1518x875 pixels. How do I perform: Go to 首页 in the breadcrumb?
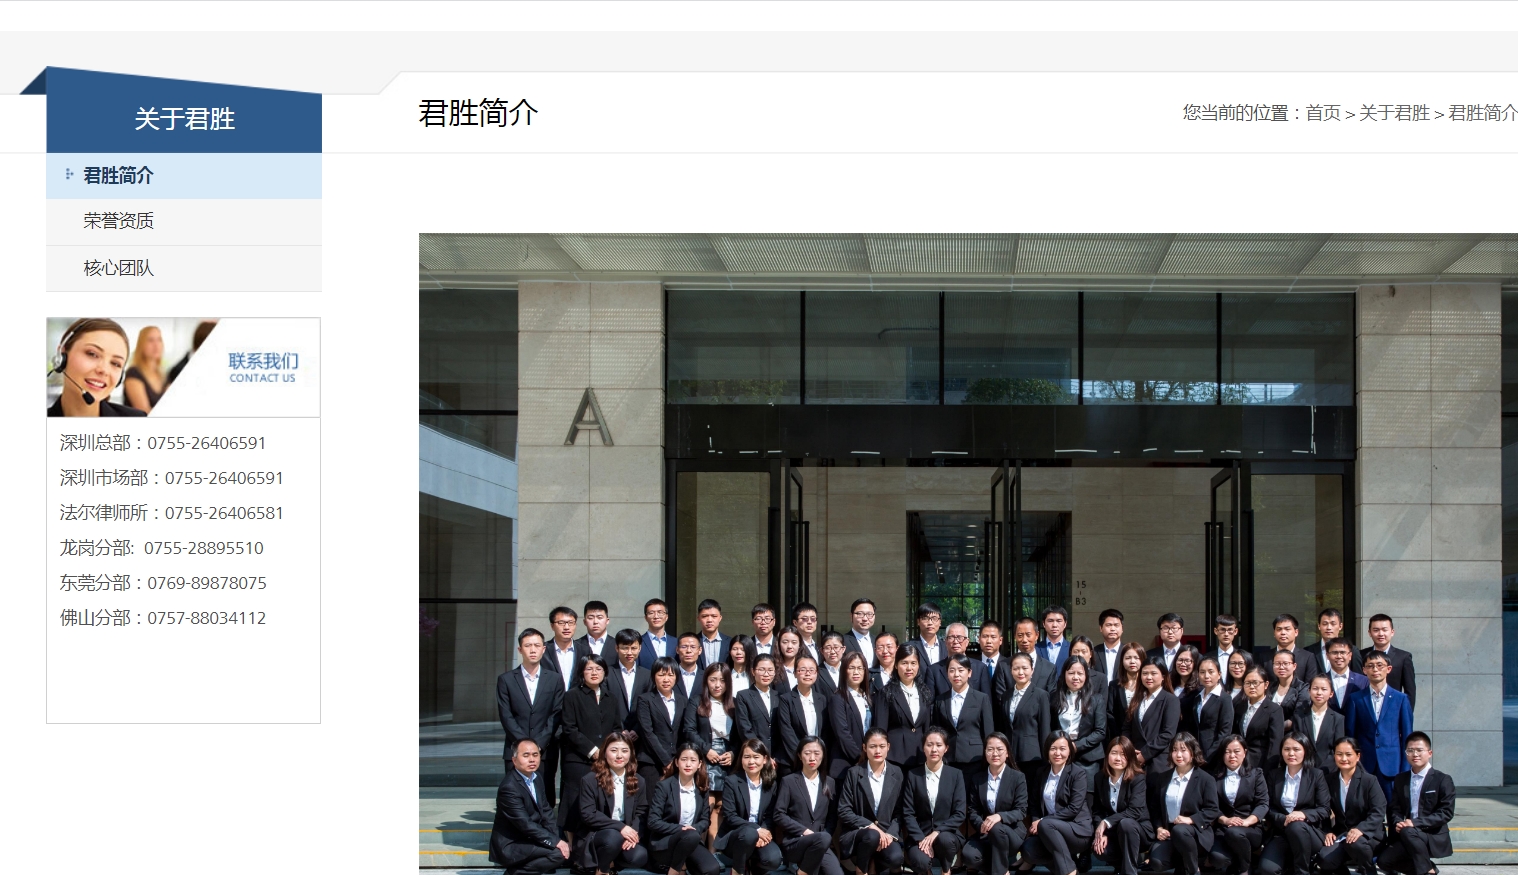coord(1323,113)
